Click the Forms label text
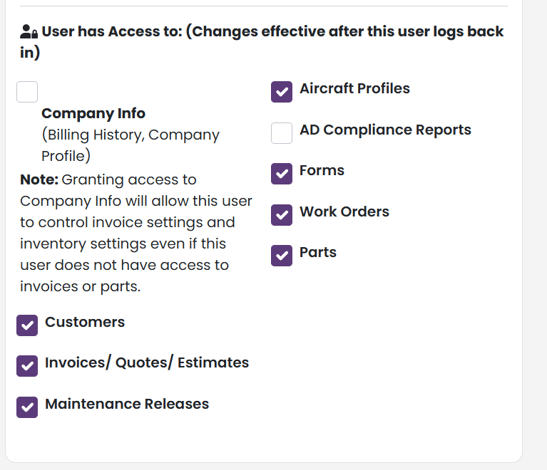This screenshot has width=547, height=470. tap(322, 171)
